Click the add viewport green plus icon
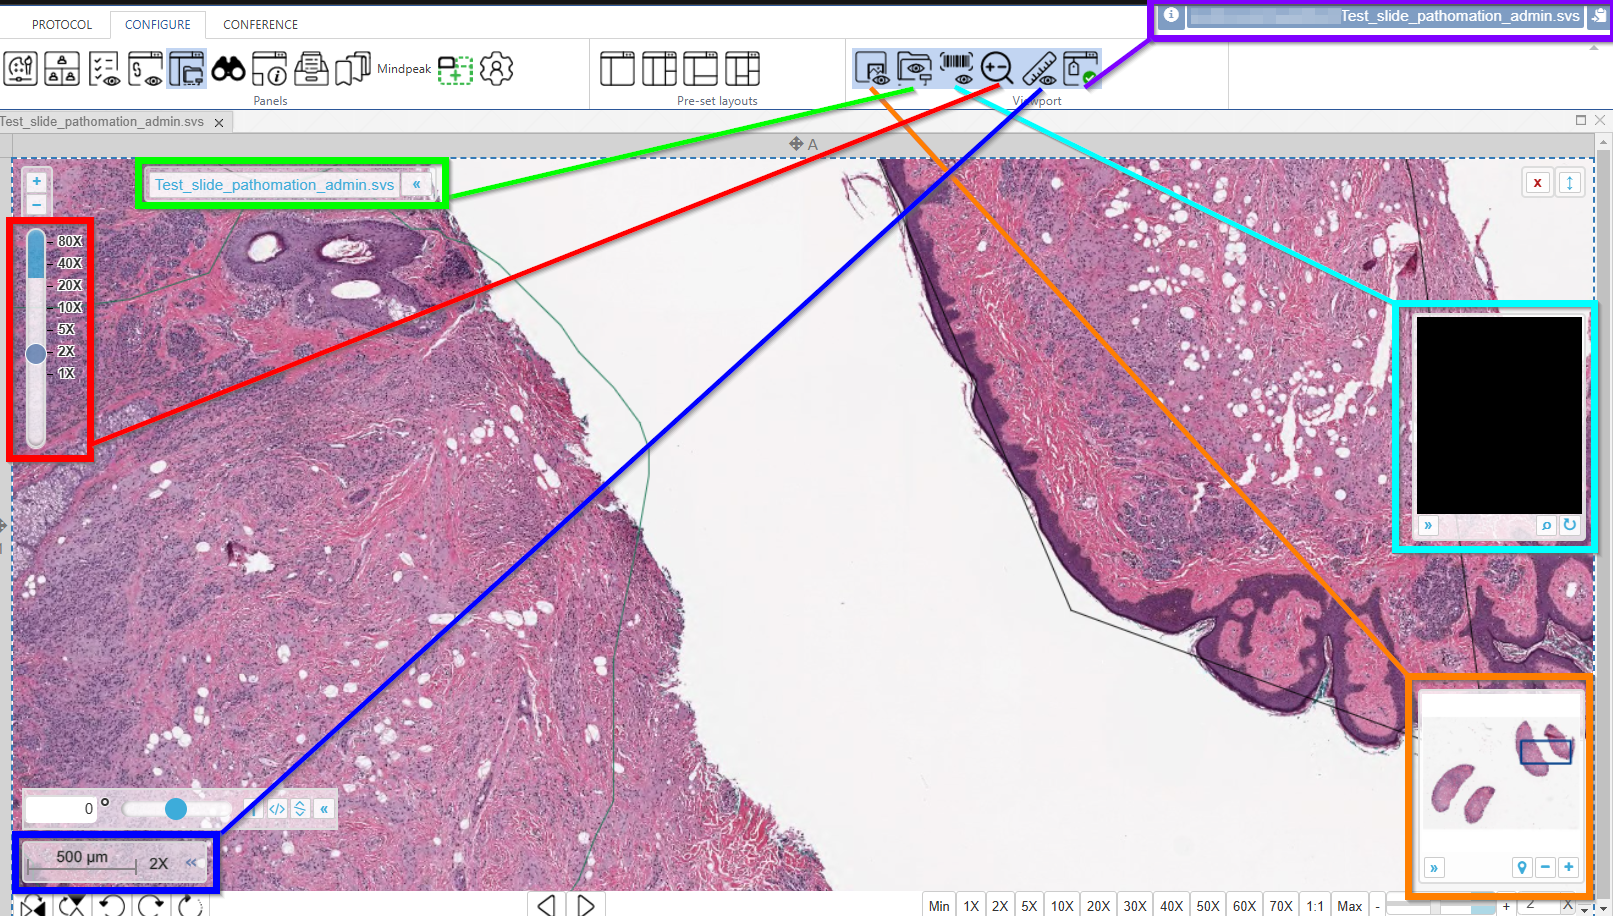The width and height of the screenshot is (1613, 916). tap(455, 69)
